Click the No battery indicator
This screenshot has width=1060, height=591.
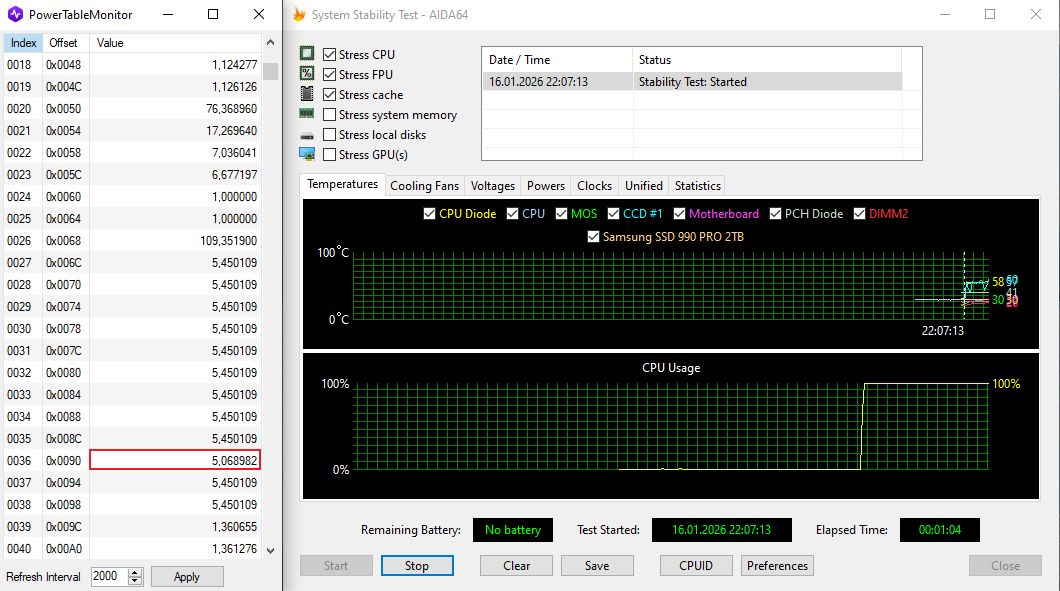click(x=512, y=530)
